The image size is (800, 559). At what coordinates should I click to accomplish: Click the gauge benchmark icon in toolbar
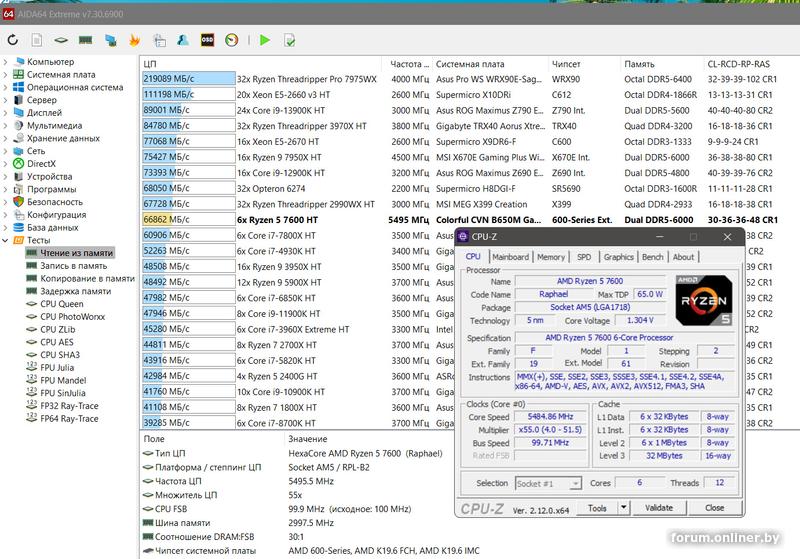point(232,40)
